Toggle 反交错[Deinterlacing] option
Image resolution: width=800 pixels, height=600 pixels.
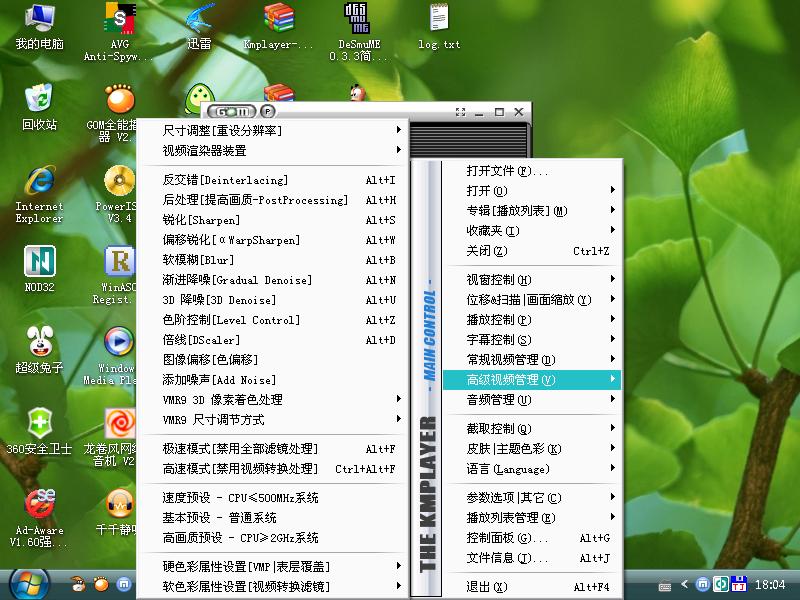[x=273, y=180]
